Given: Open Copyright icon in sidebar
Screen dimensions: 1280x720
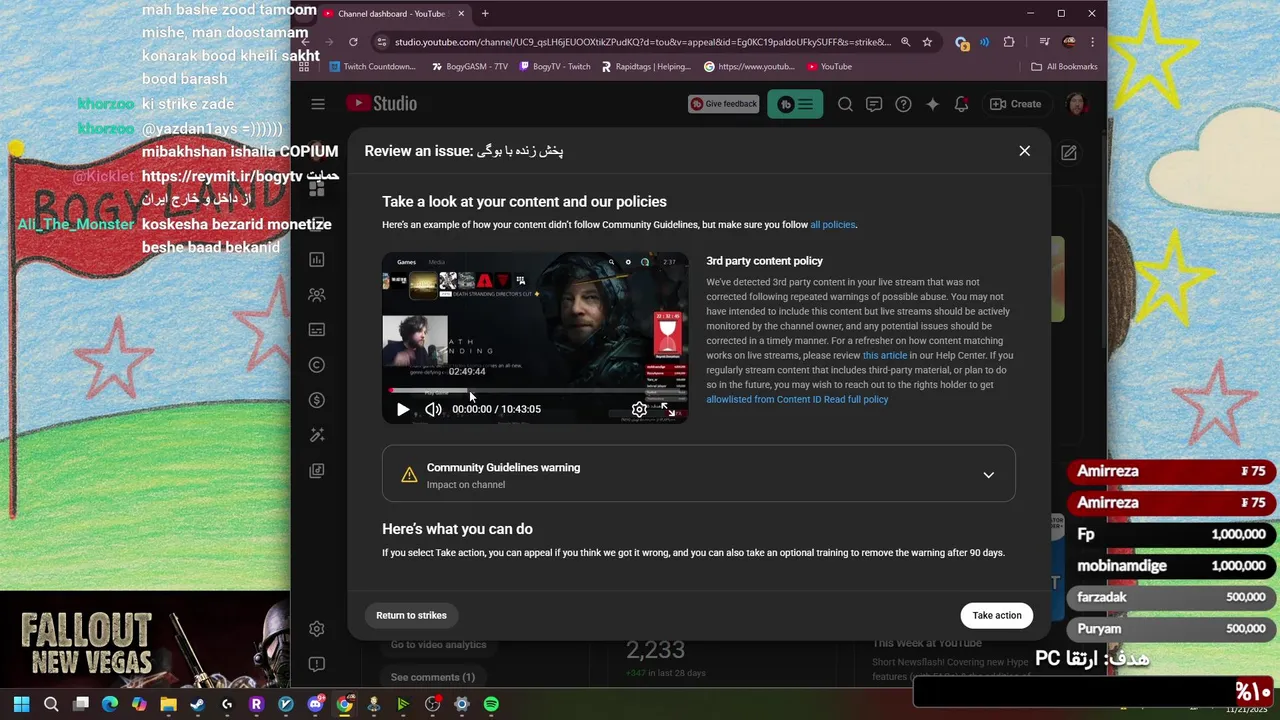Looking at the screenshot, I should point(317,365).
